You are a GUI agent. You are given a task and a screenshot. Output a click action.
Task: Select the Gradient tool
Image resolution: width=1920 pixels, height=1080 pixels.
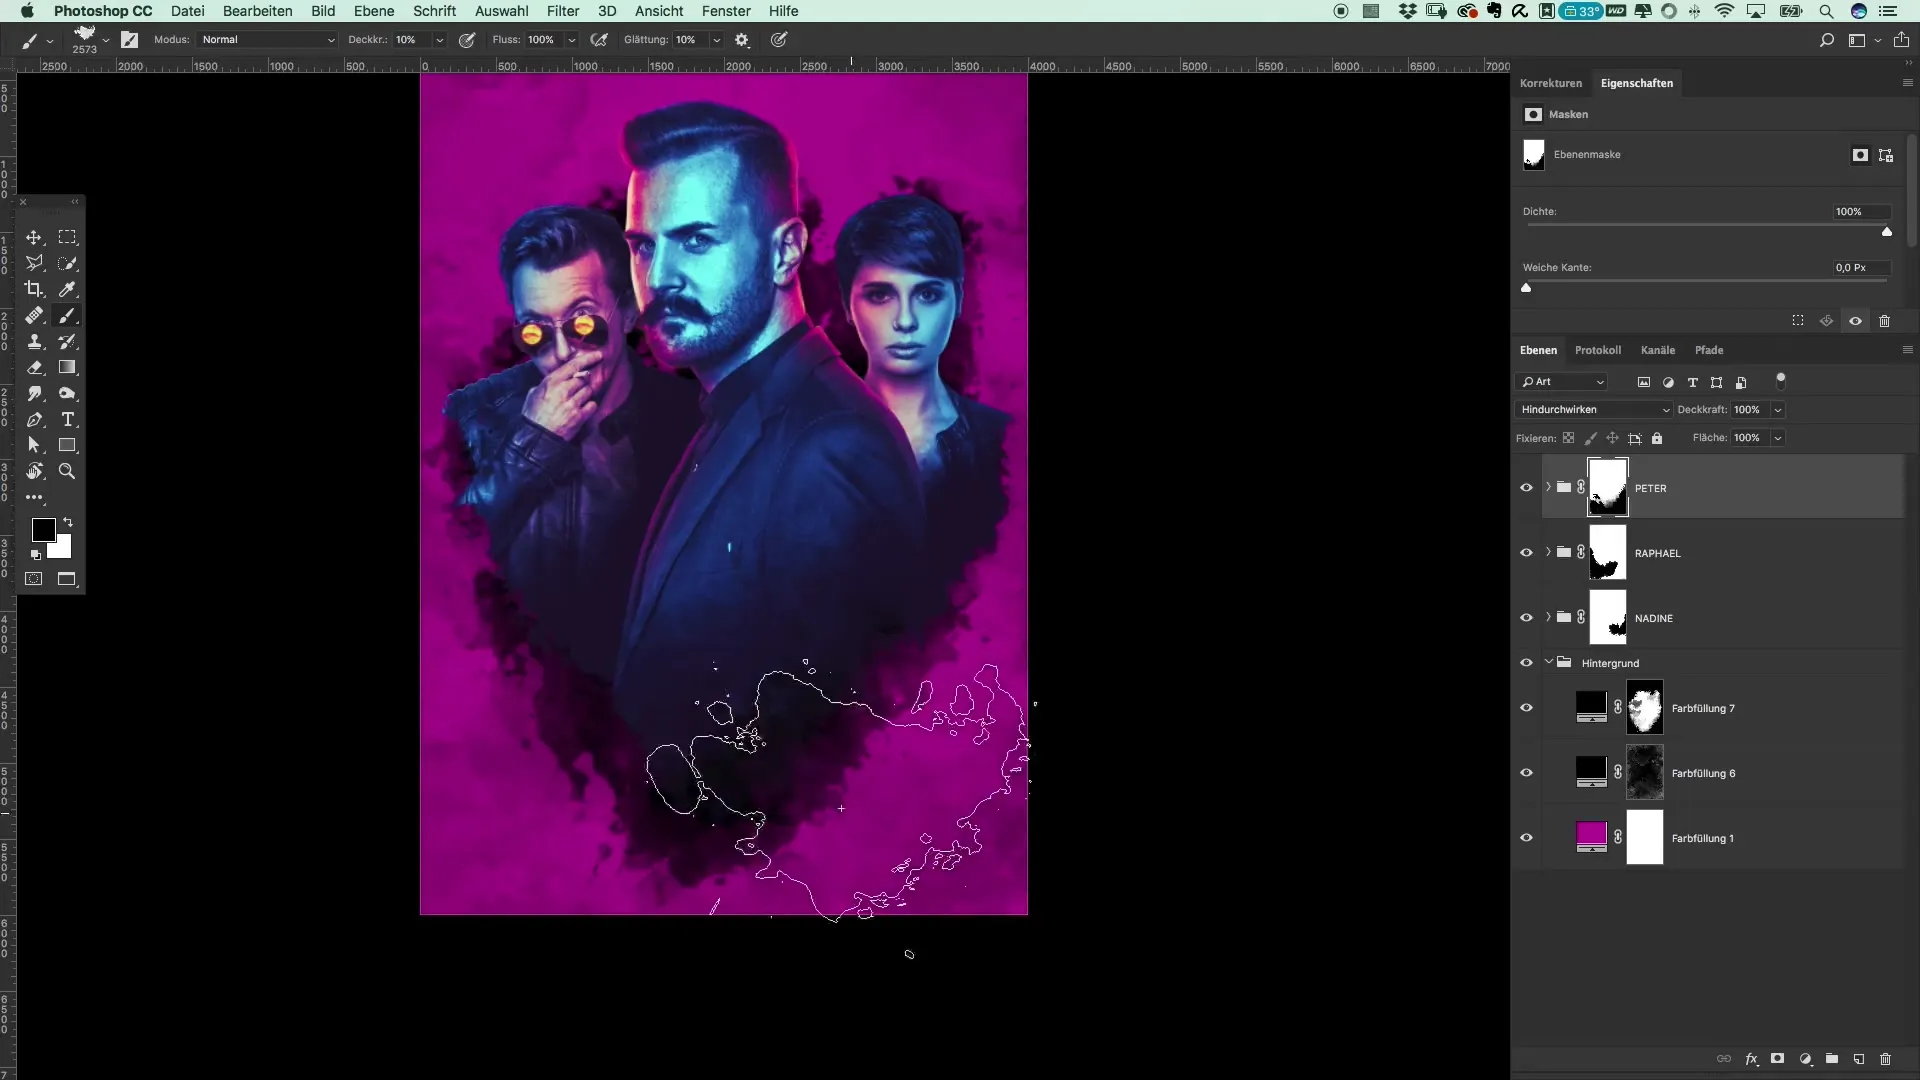tap(67, 367)
